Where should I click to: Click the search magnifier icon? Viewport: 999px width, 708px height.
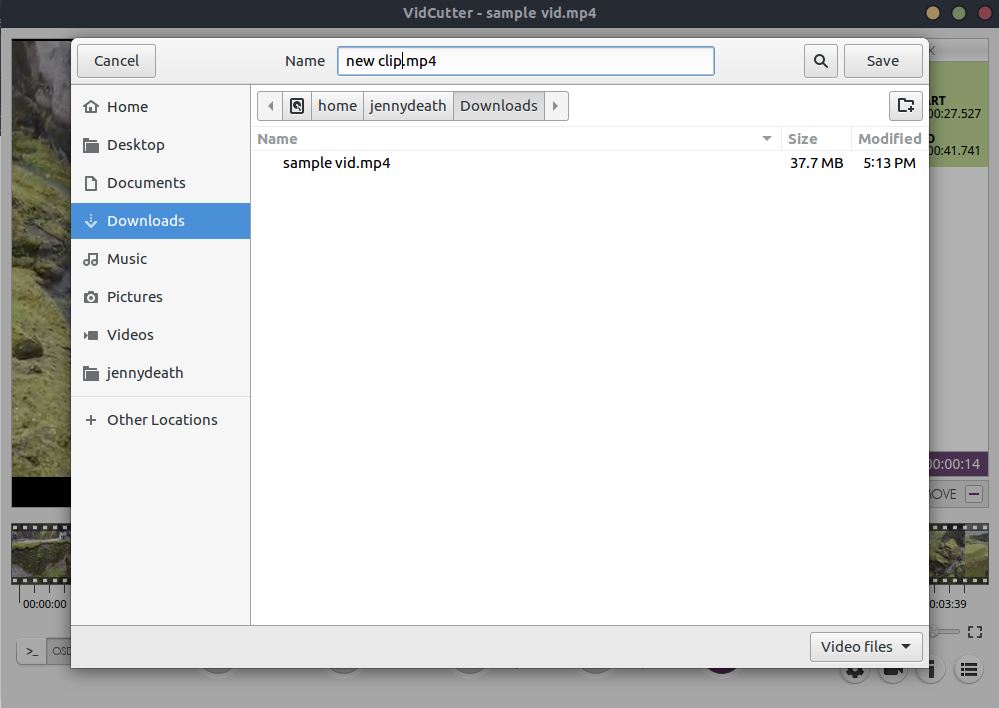tap(820, 61)
